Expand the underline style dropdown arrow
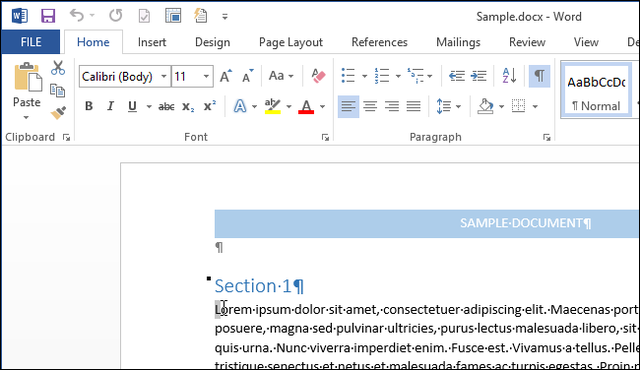Screen dimensions: 640x370 [x=149, y=107]
